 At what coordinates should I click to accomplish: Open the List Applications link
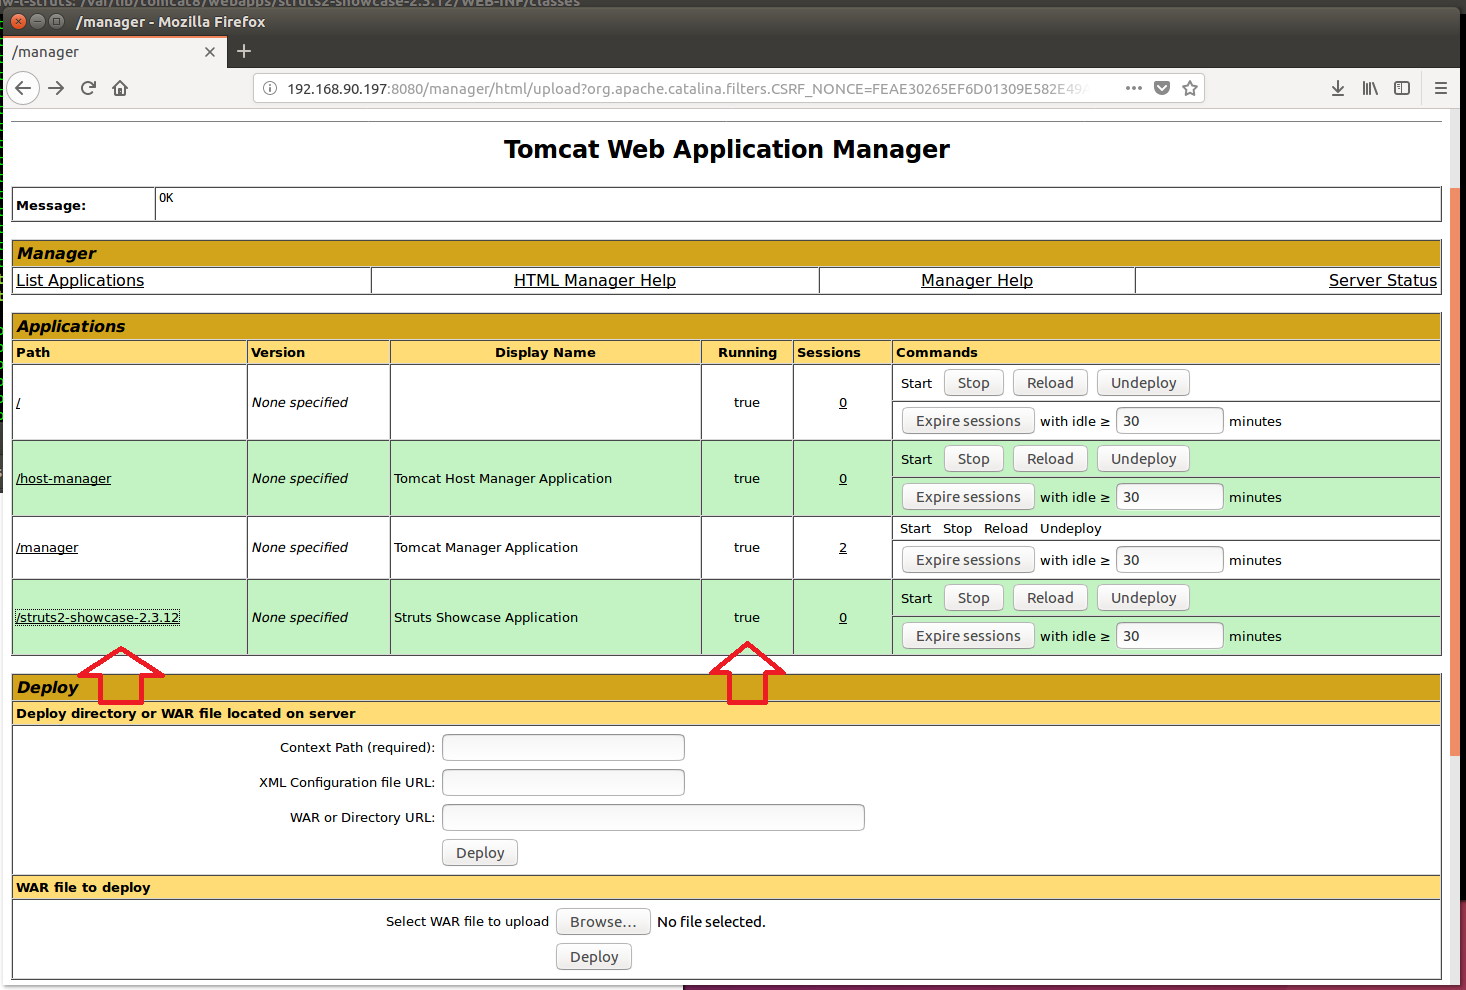(x=80, y=281)
